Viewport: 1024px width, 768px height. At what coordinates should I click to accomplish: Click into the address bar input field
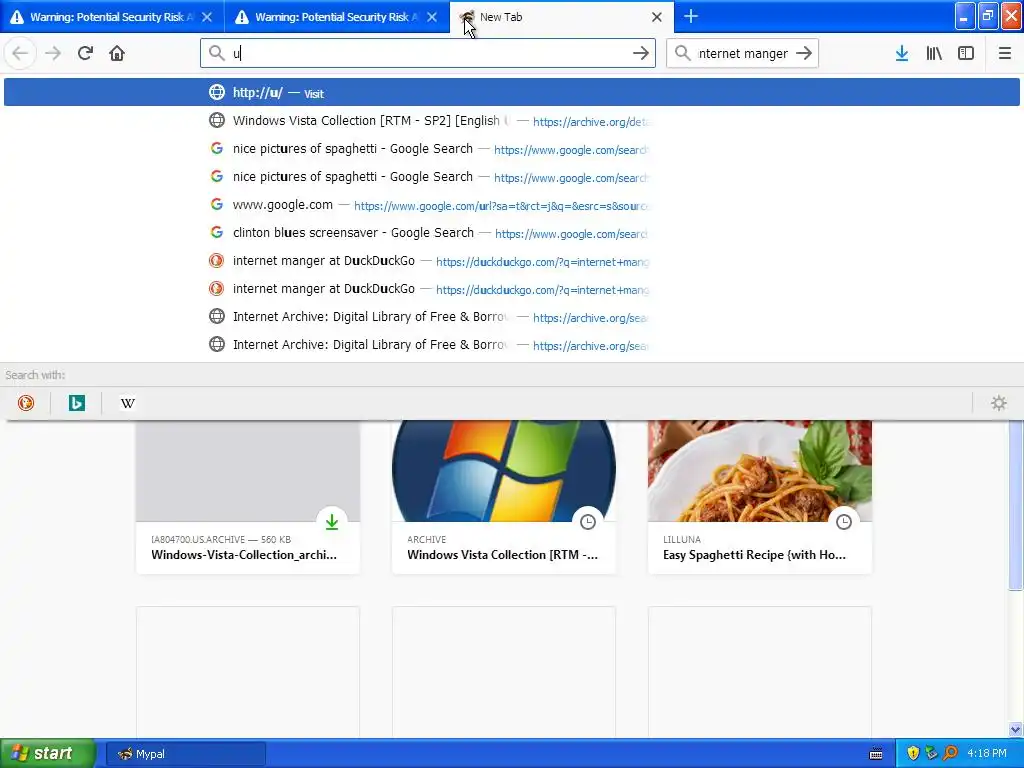point(428,53)
